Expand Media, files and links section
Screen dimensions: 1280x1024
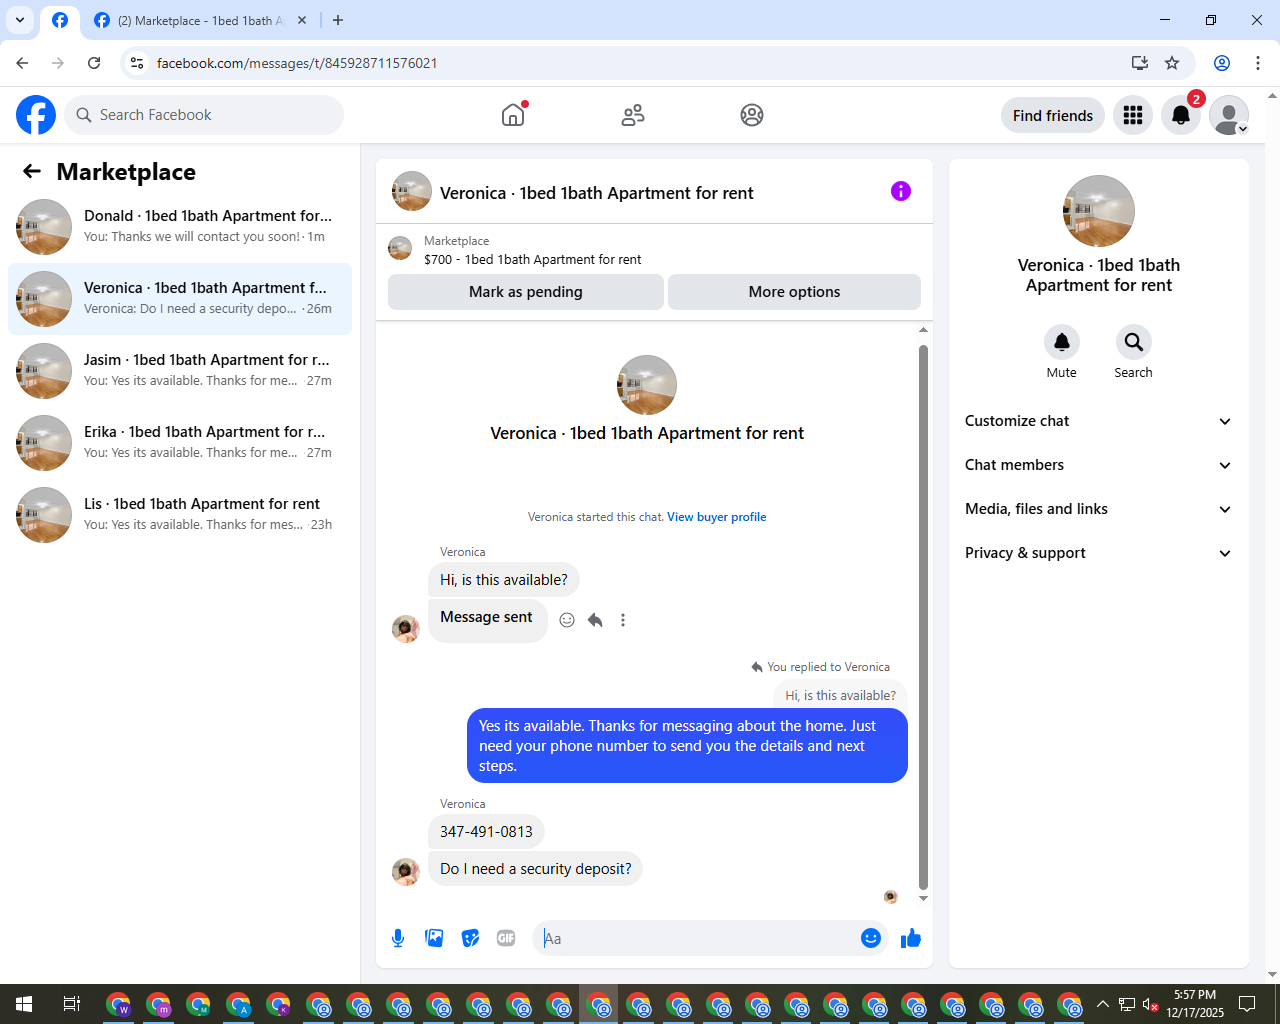pyautogui.click(x=1098, y=509)
